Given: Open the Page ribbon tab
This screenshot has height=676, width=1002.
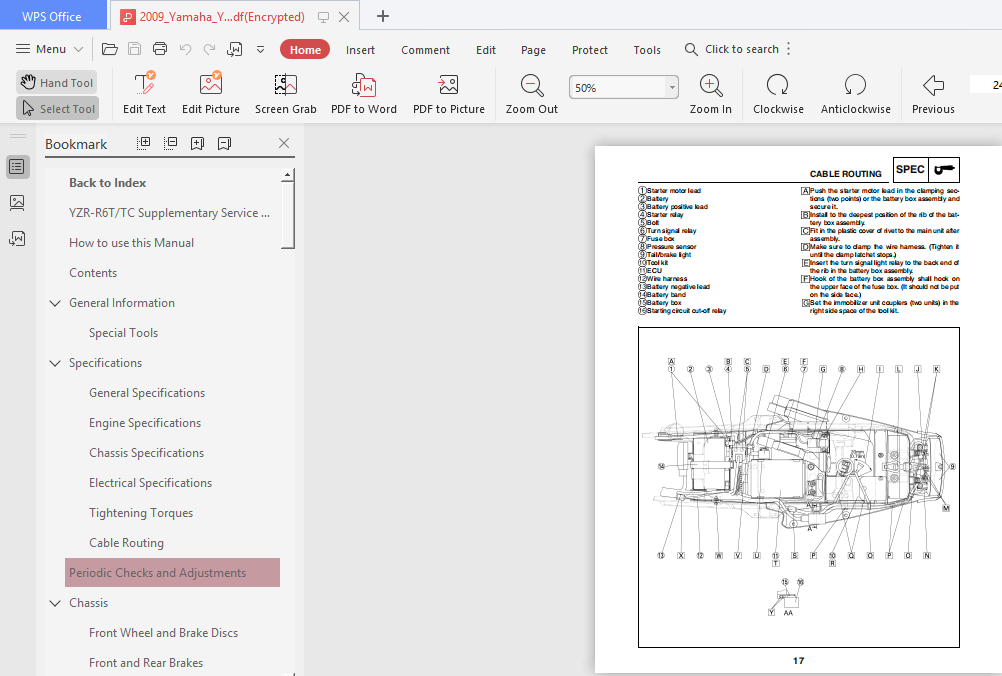Looking at the screenshot, I should [x=533, y=50].
